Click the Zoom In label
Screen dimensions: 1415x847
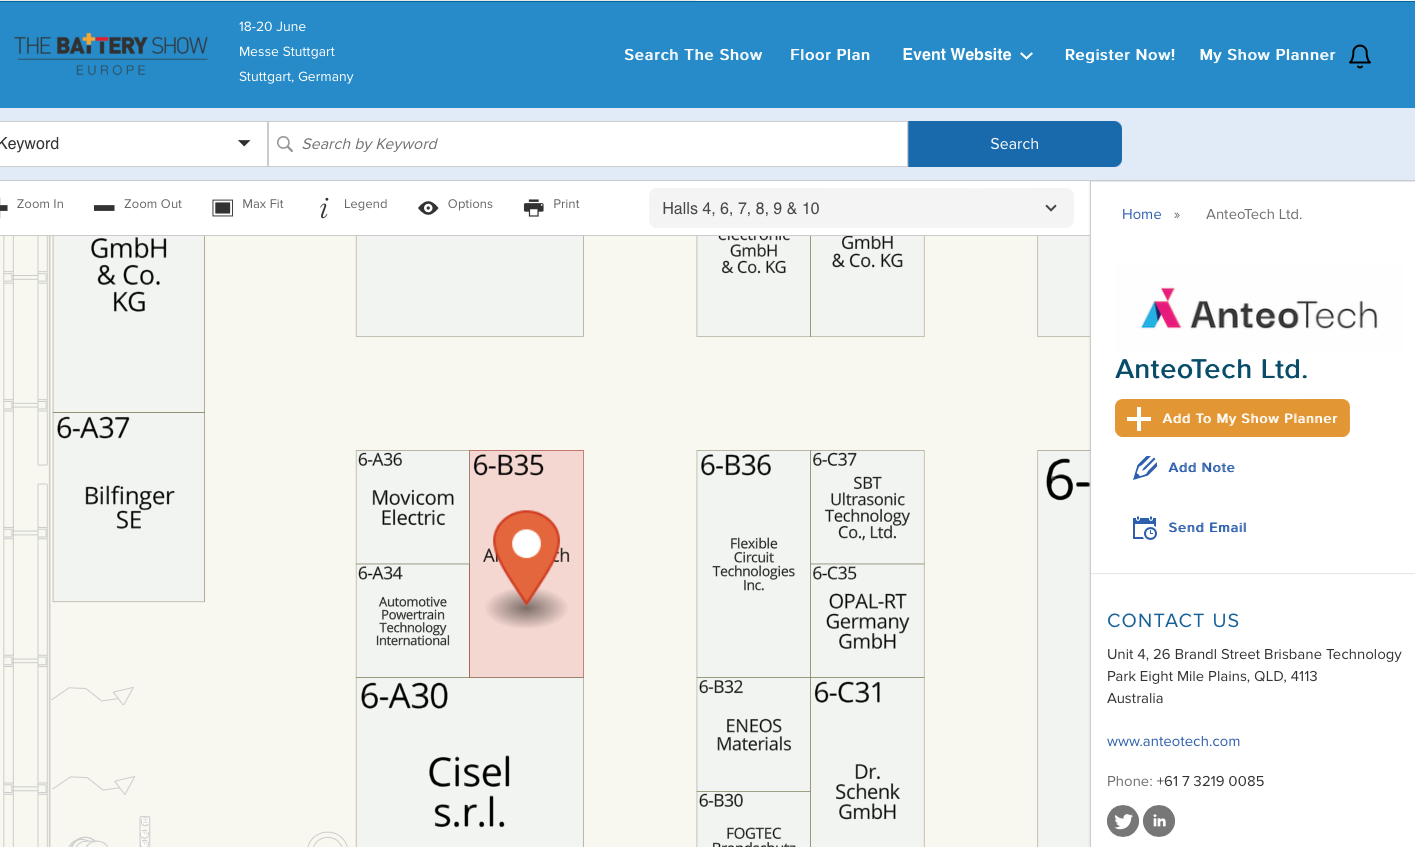tap(40, 204)
